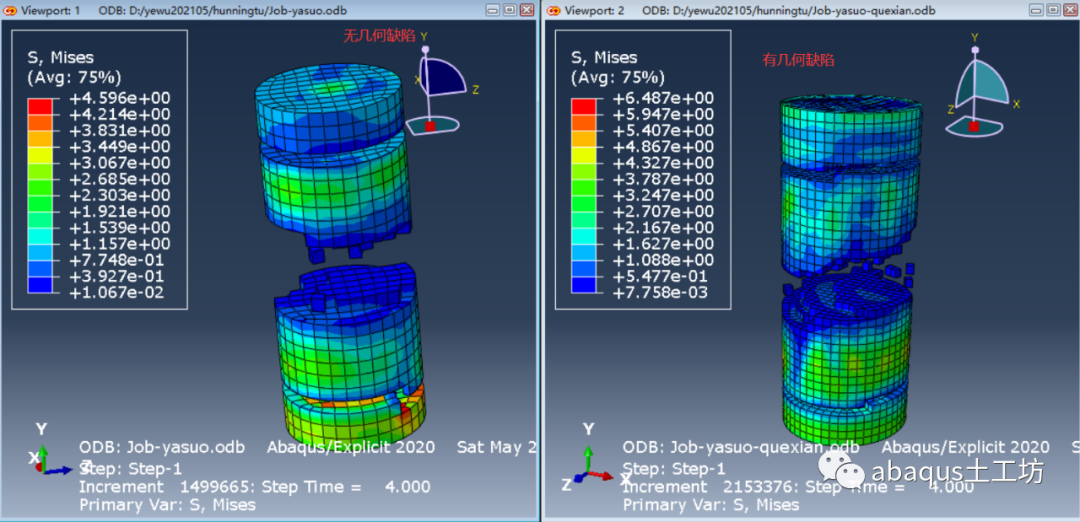Click the maximum value +4.596e+00
This screenshot has height=522, width=1080.
[x=120, y=98]
